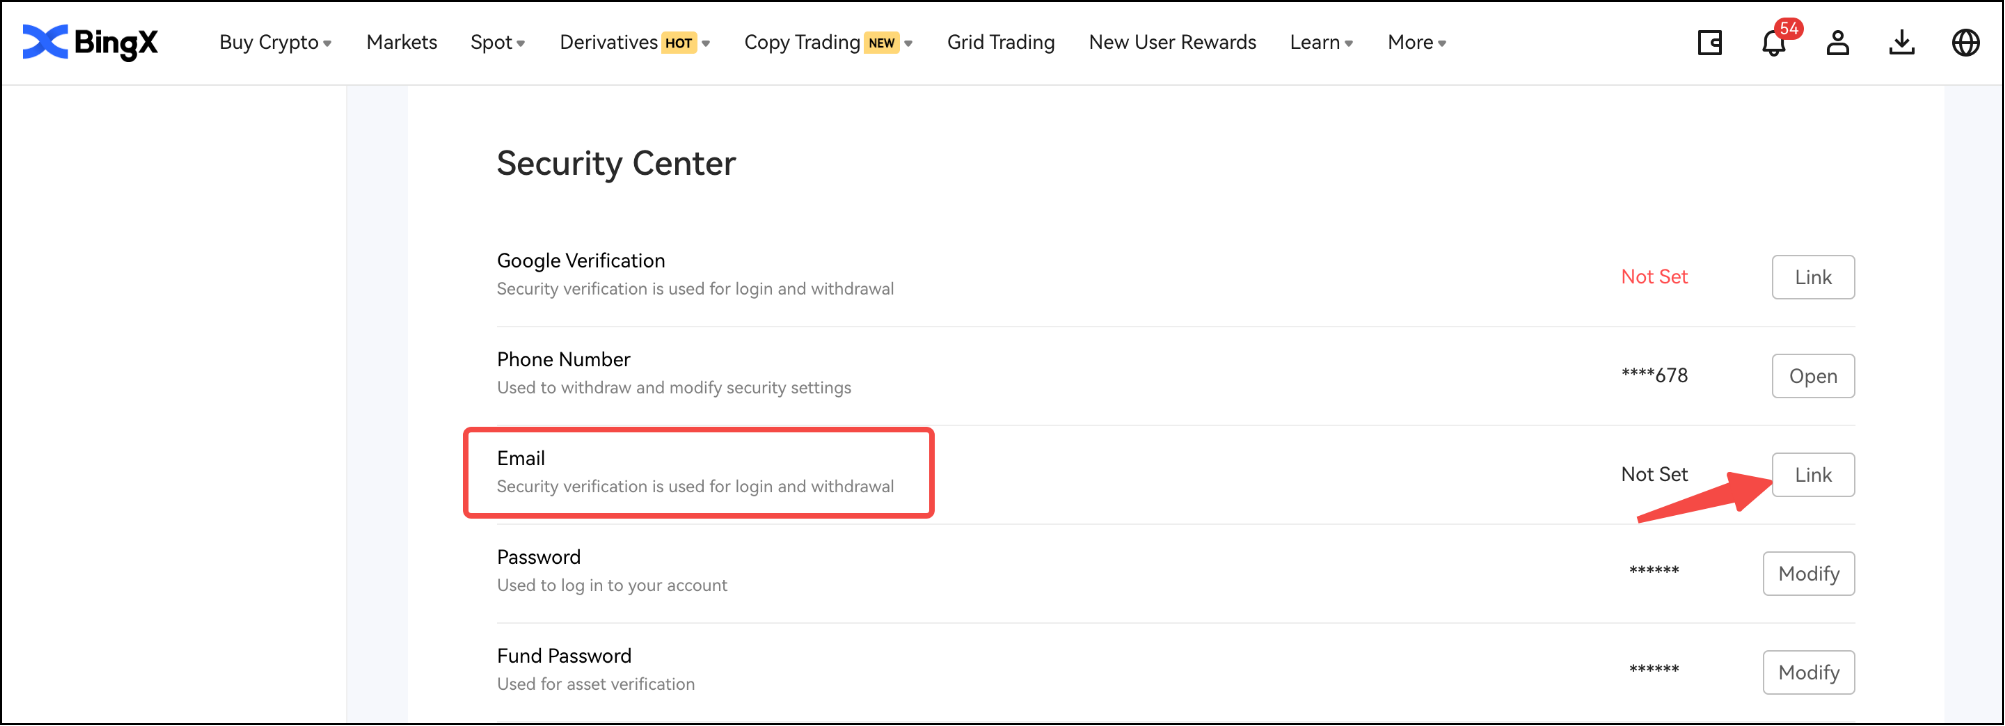Open the globe language selector
This screenshot has width=2005, height=726.
1965,43
